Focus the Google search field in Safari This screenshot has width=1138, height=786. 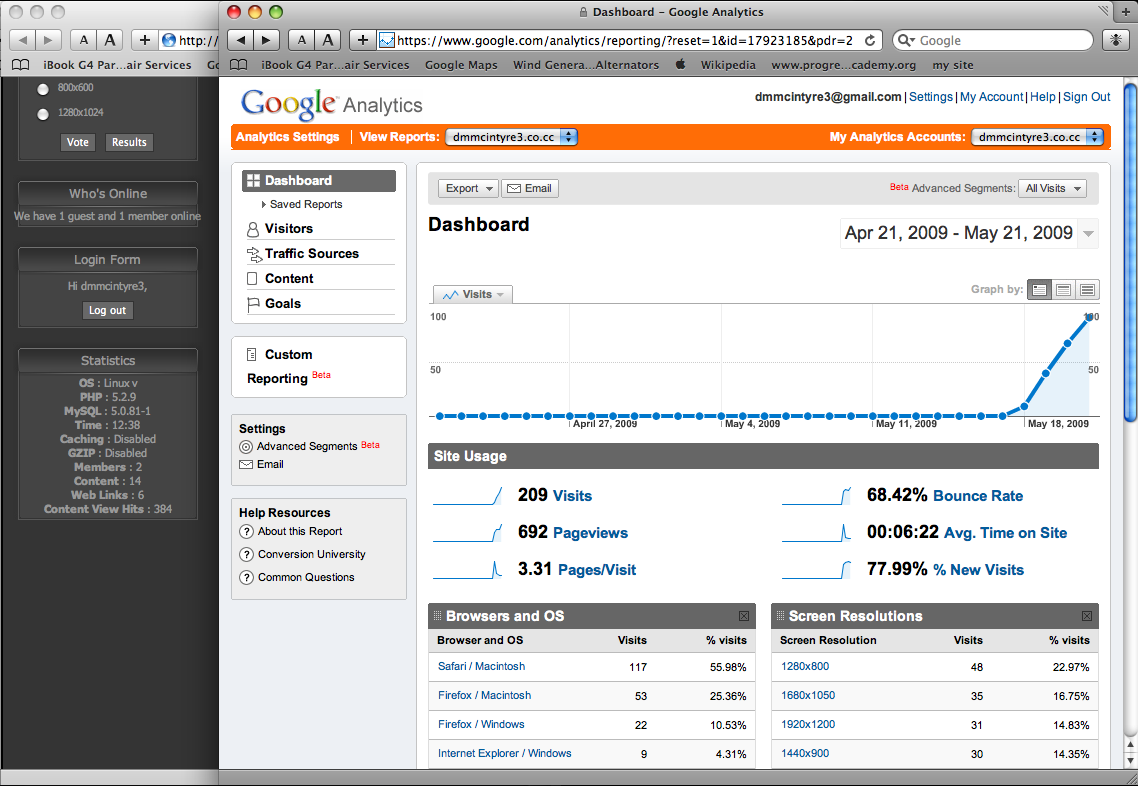point(993,41)
